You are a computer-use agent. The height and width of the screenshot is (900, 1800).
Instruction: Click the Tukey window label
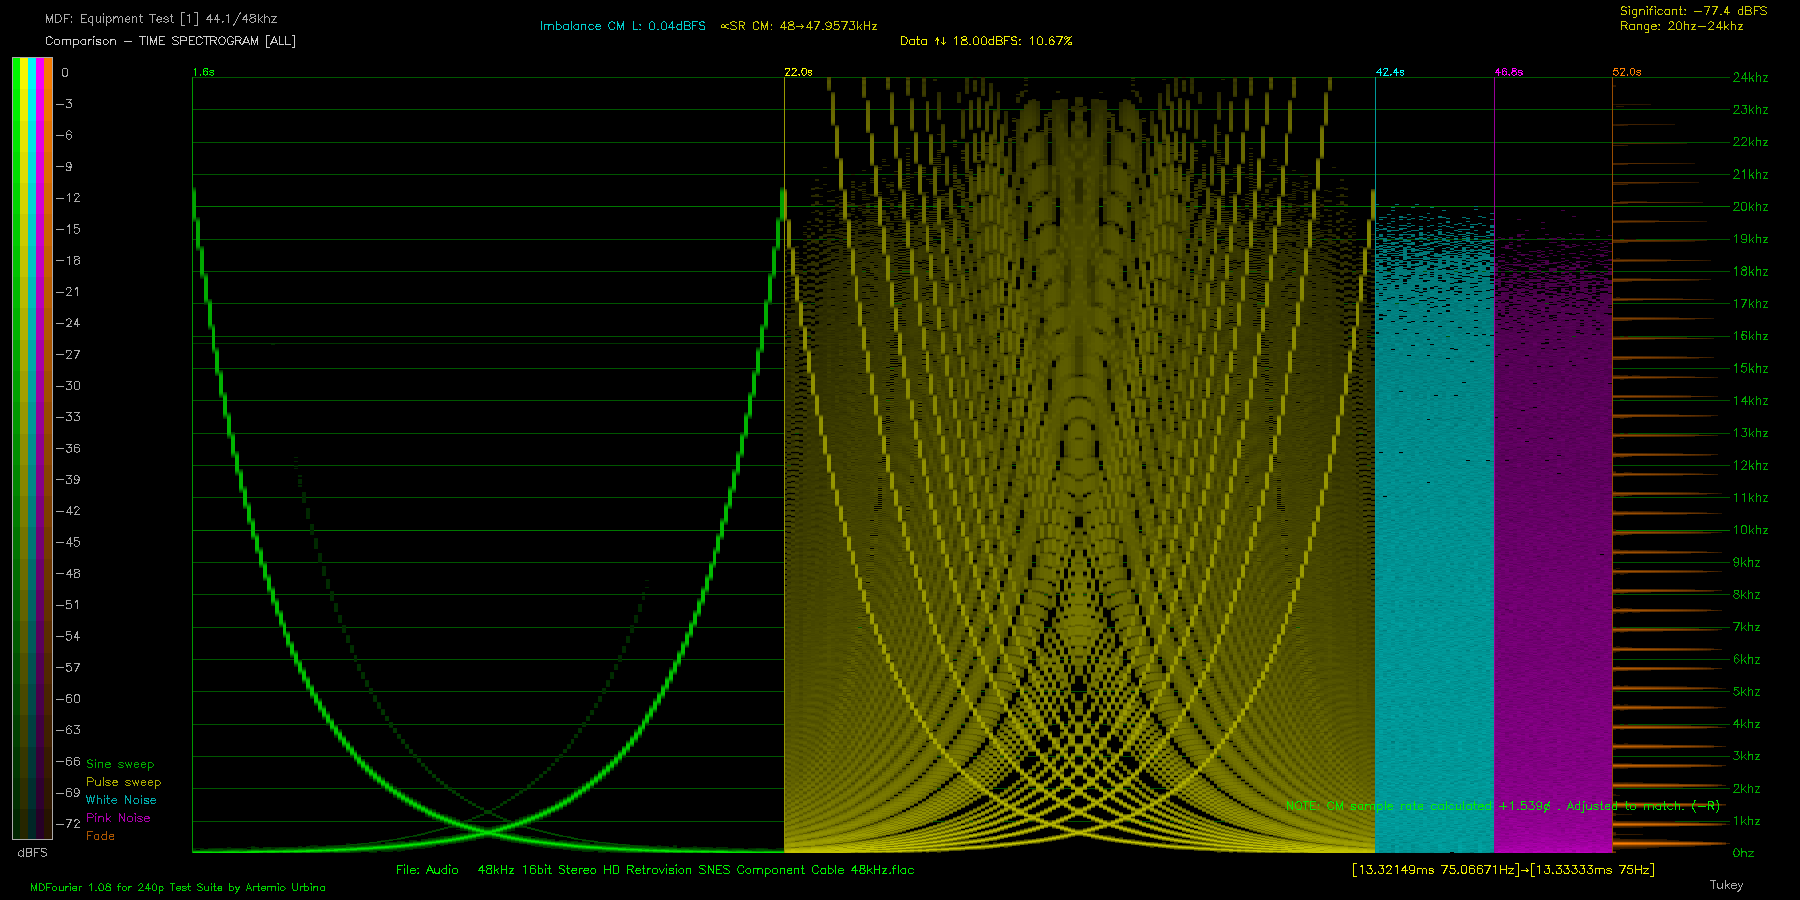pyautogui.click(x=1726, y=885)
